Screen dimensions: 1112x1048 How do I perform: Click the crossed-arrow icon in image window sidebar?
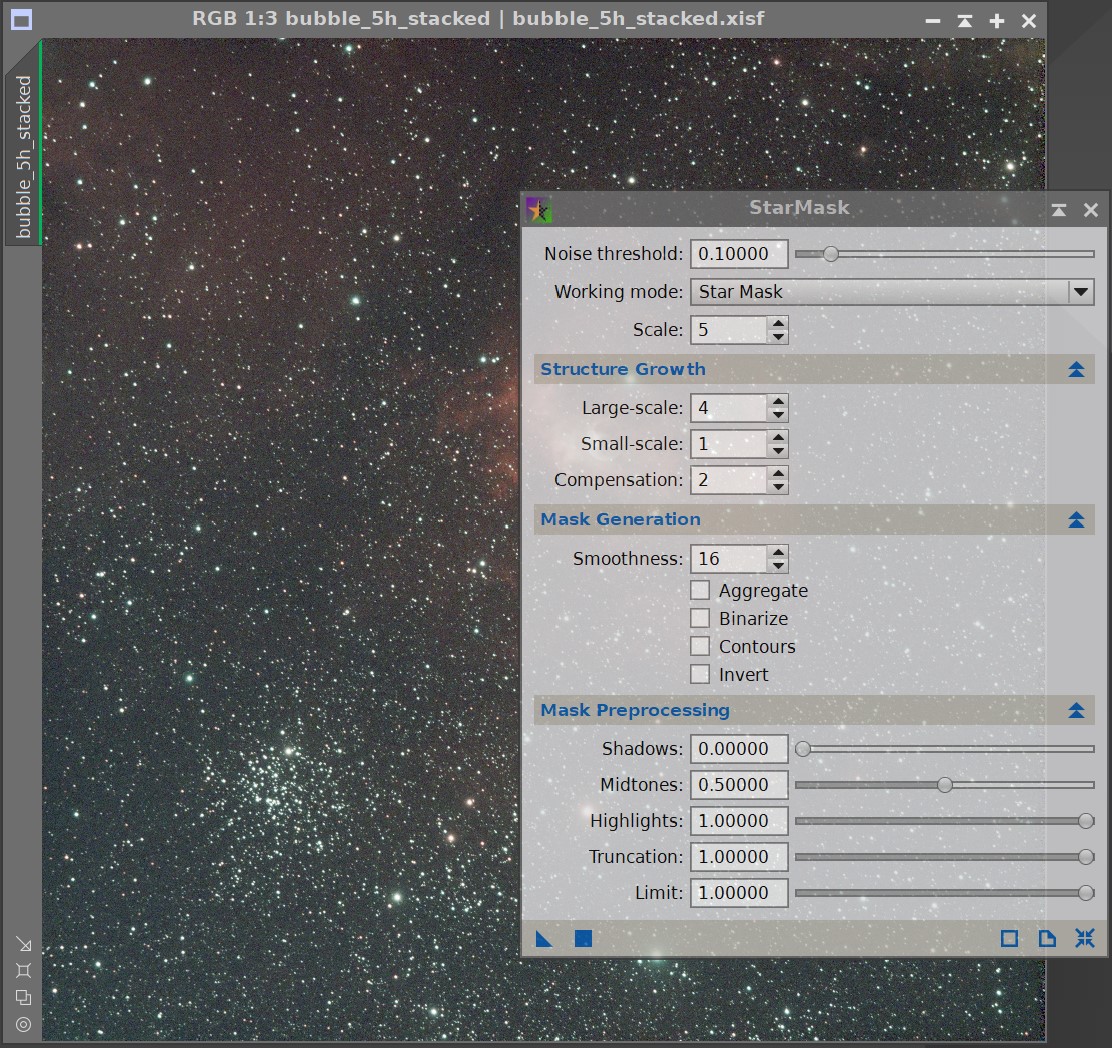tap(23, 944)
